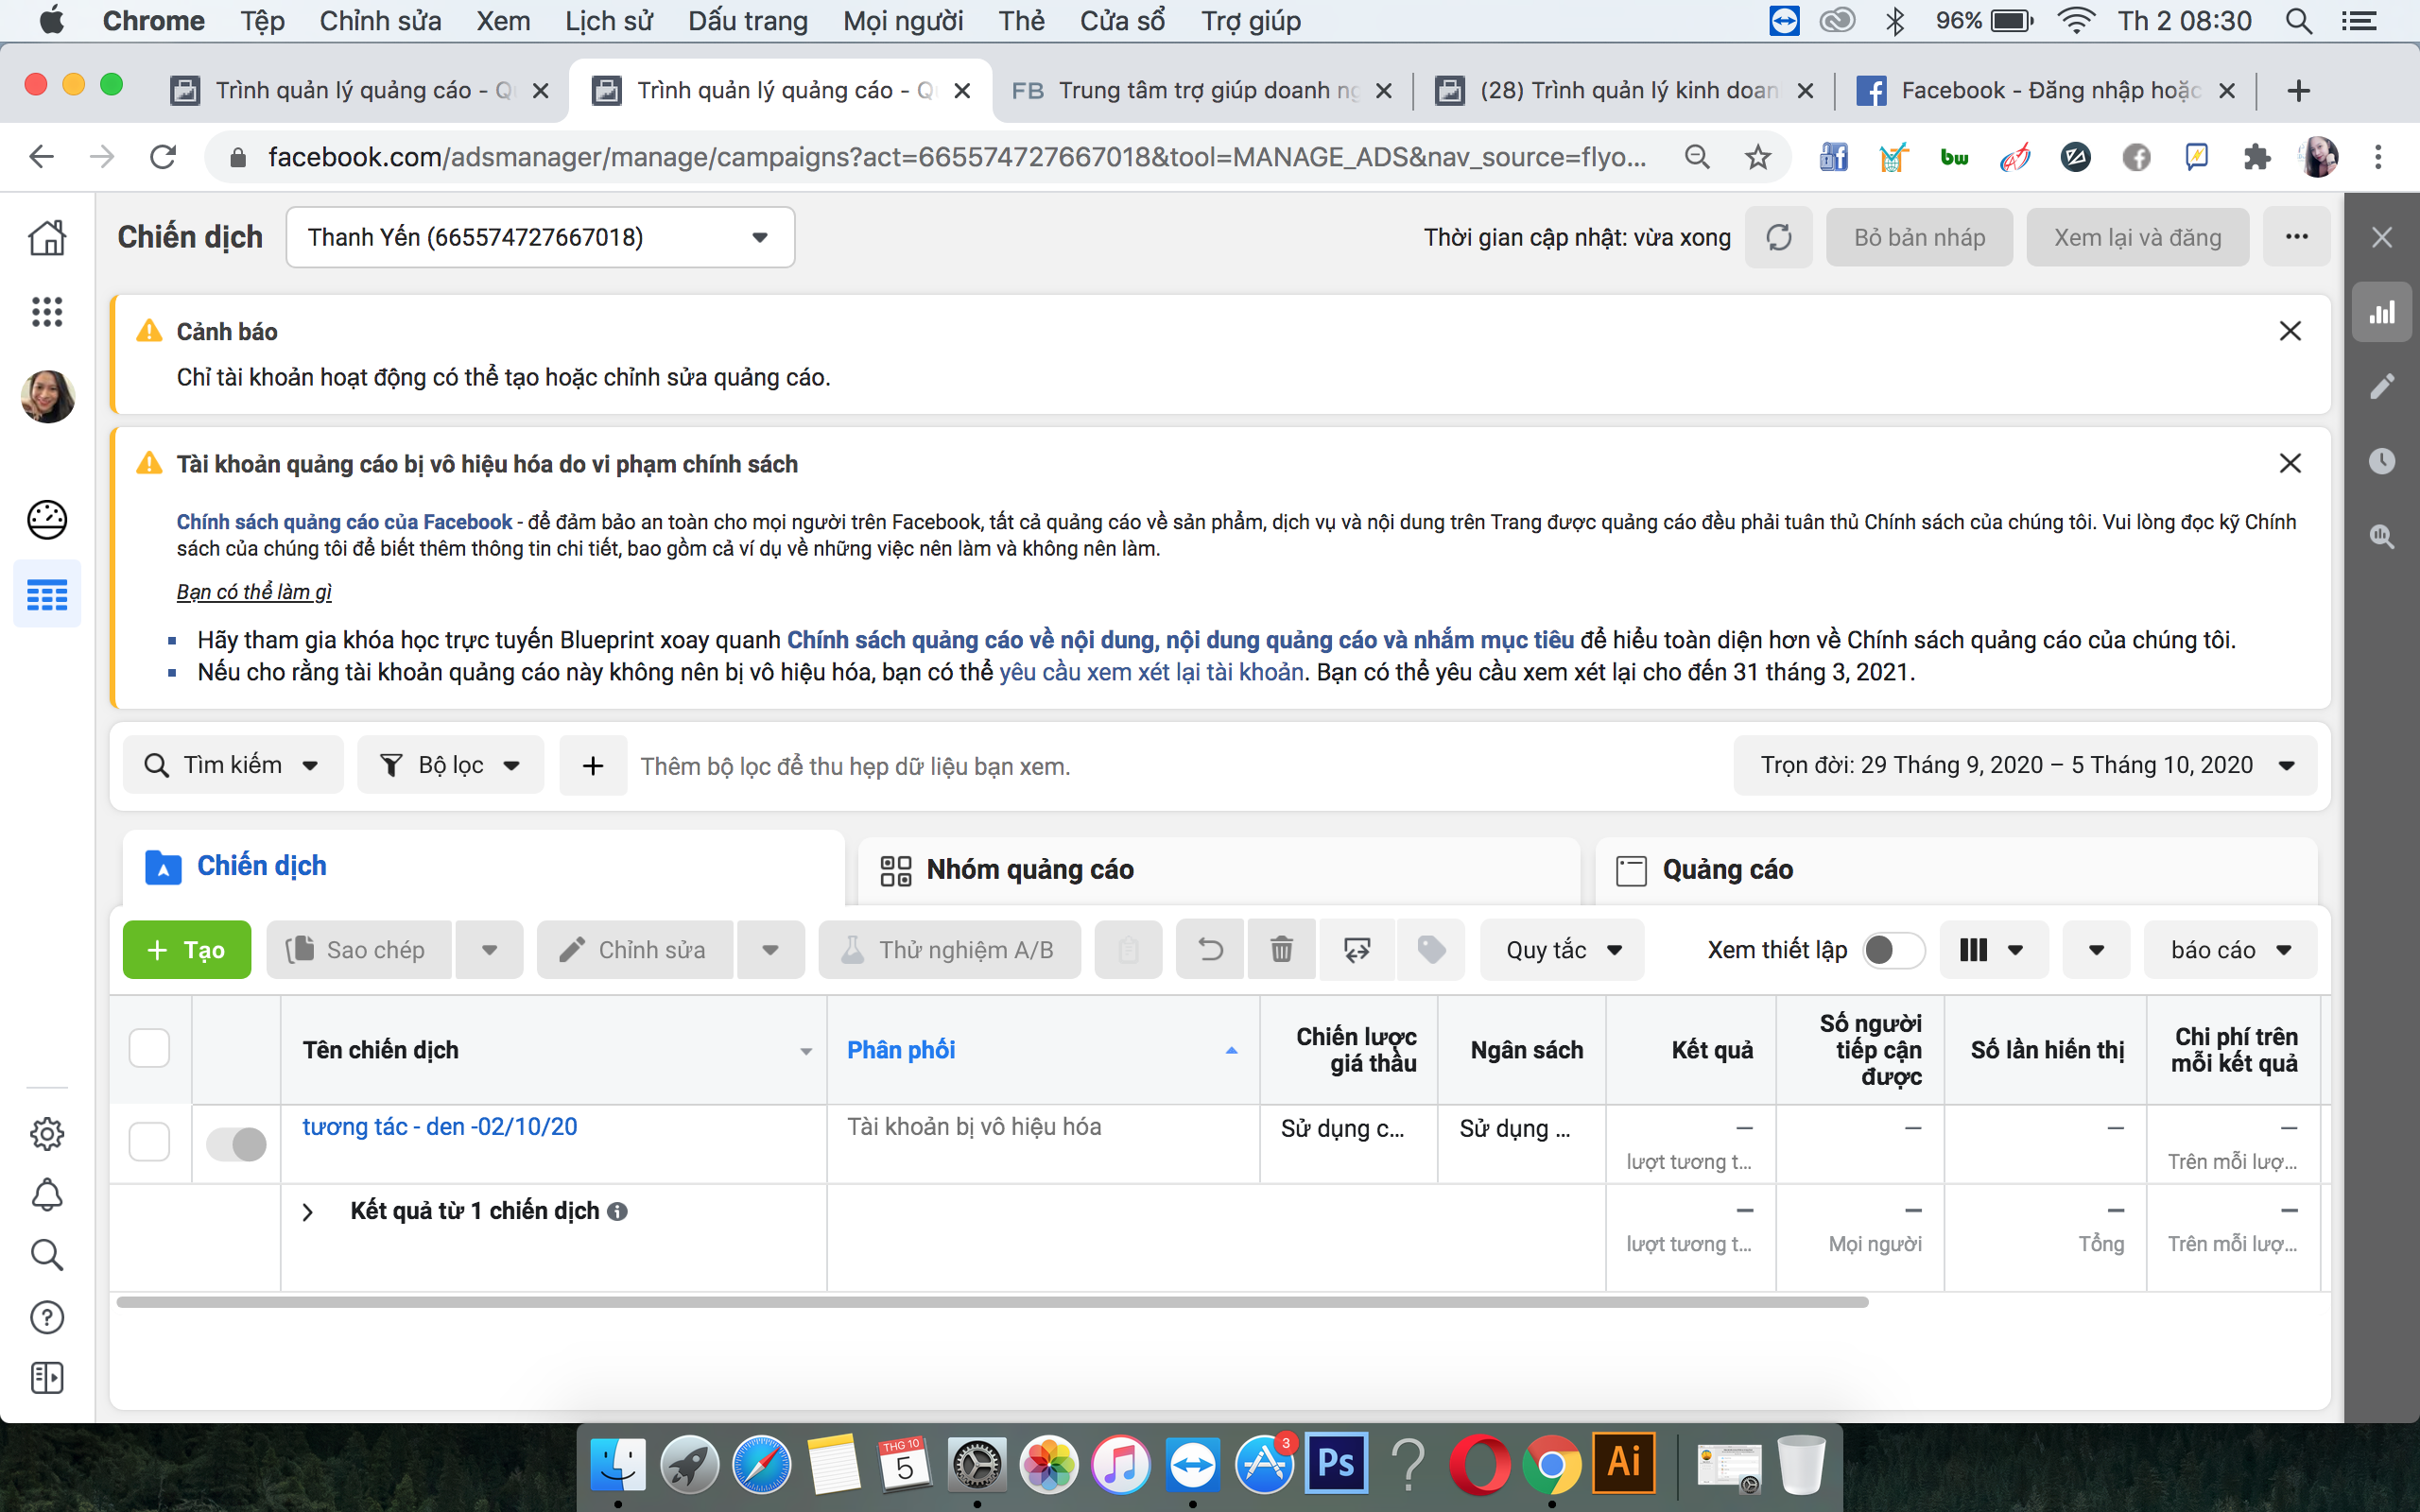Check the select-all checkbox in table header
This screenshot has height=1512, width=2420.
click(149, 1047)
